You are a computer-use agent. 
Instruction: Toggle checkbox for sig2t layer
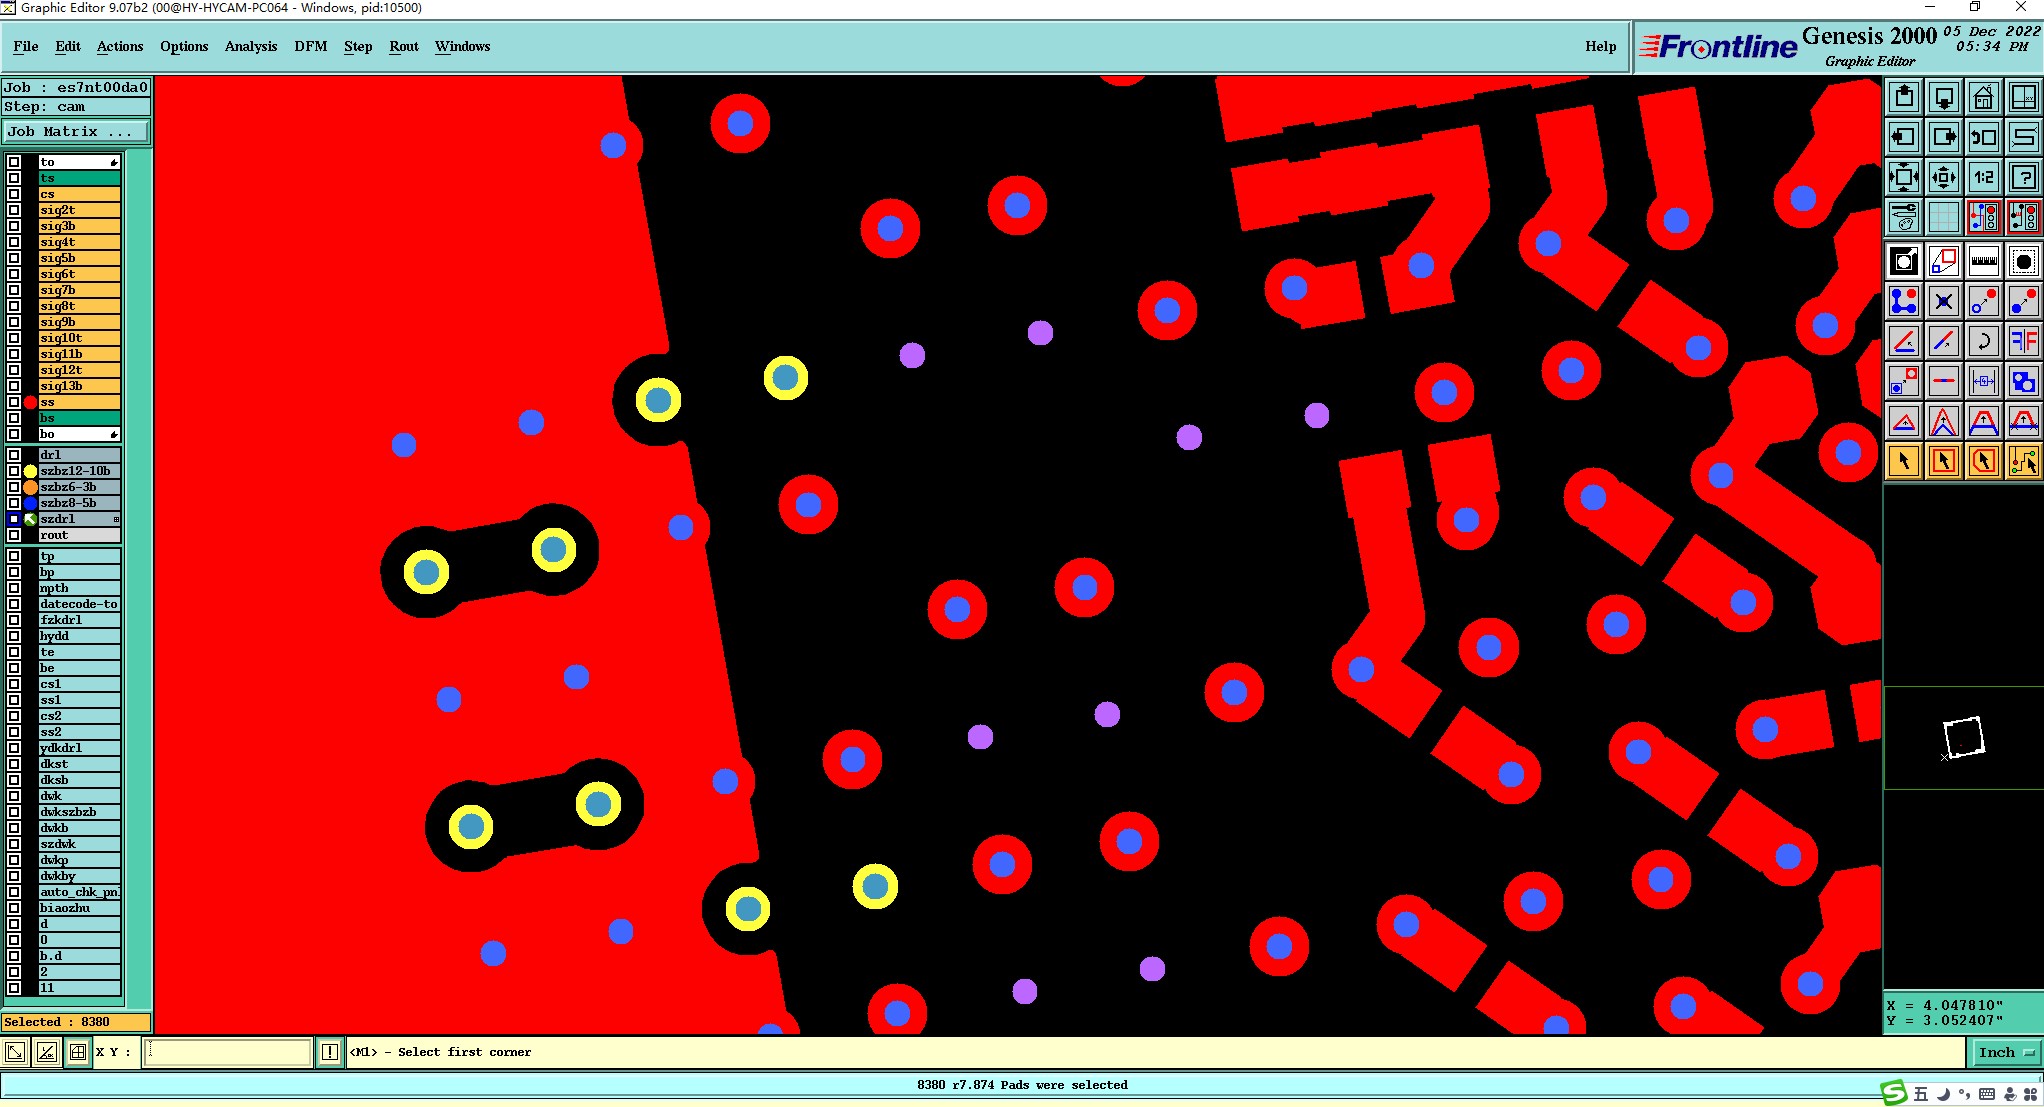pyautogui.click(x=14, y=210)
